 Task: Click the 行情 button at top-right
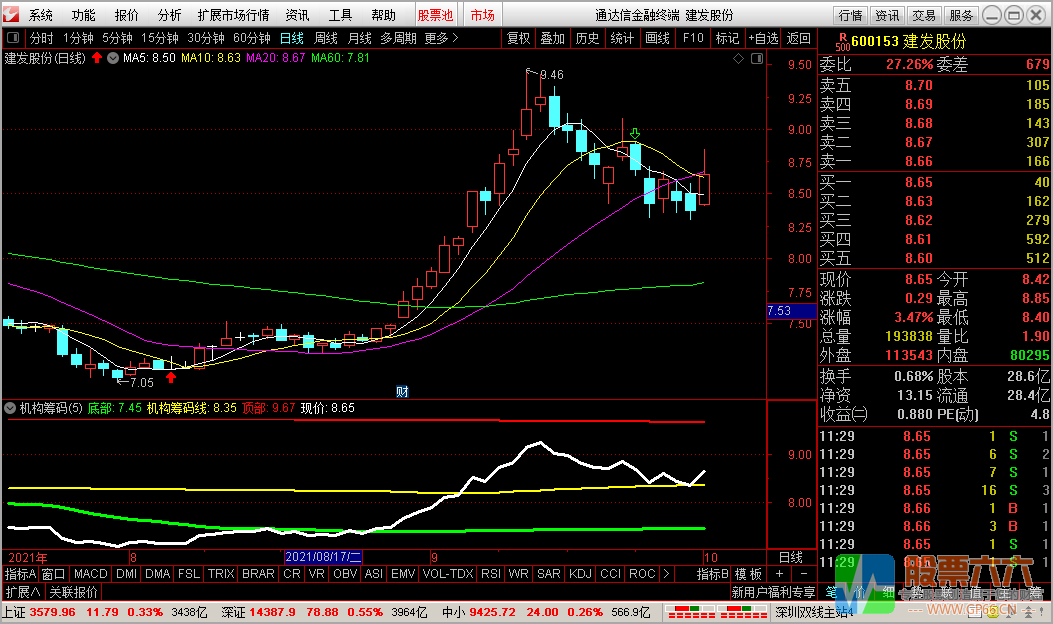coord(850,15)
